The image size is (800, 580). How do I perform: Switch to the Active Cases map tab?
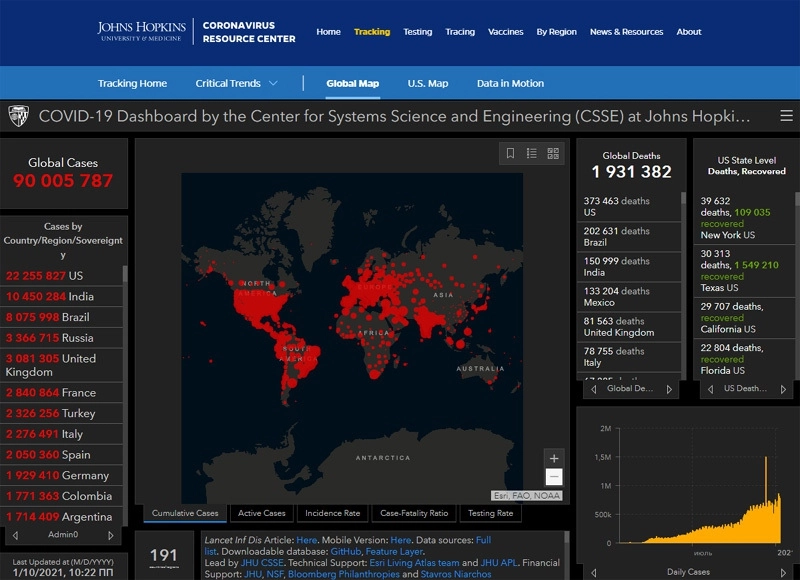click(261, 513)
